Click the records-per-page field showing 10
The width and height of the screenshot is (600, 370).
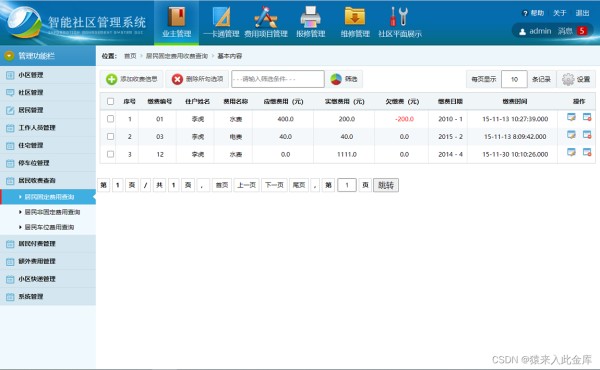pos(514,79)
